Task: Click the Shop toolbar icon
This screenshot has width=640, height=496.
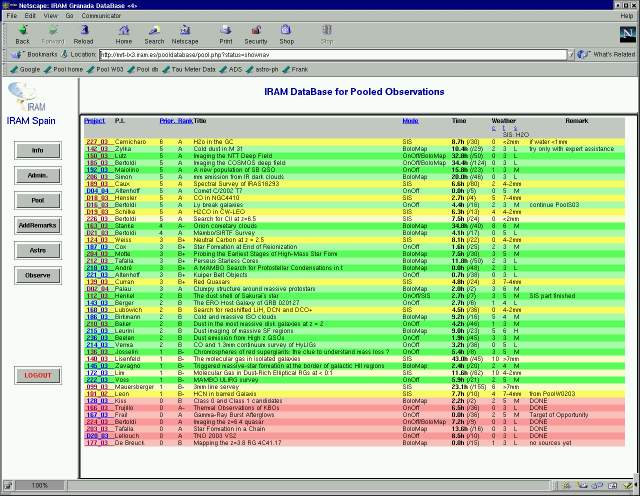Action: (287, 35)
